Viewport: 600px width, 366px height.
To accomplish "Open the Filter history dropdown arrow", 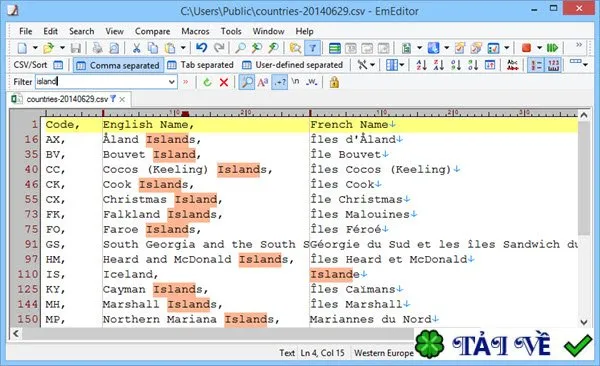I will tap(172, 82).
